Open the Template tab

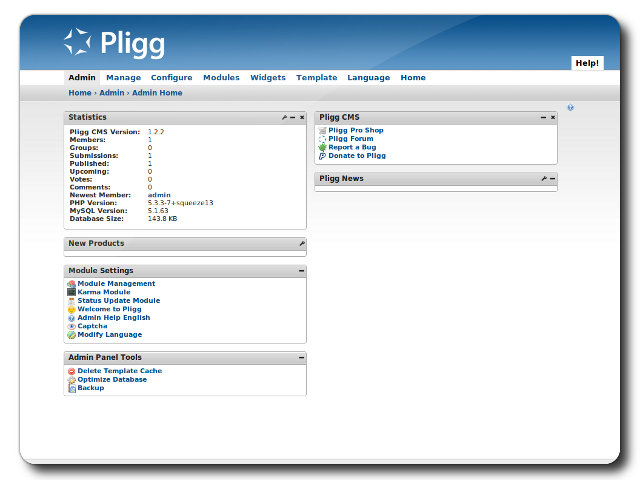(316, 78)
